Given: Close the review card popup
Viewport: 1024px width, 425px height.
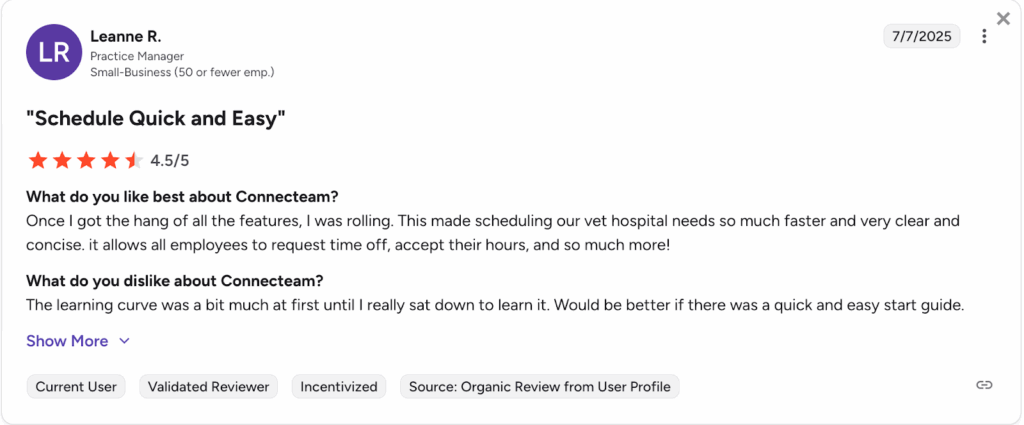Looking at the screenshot, I should click(x=1003, y=18).
